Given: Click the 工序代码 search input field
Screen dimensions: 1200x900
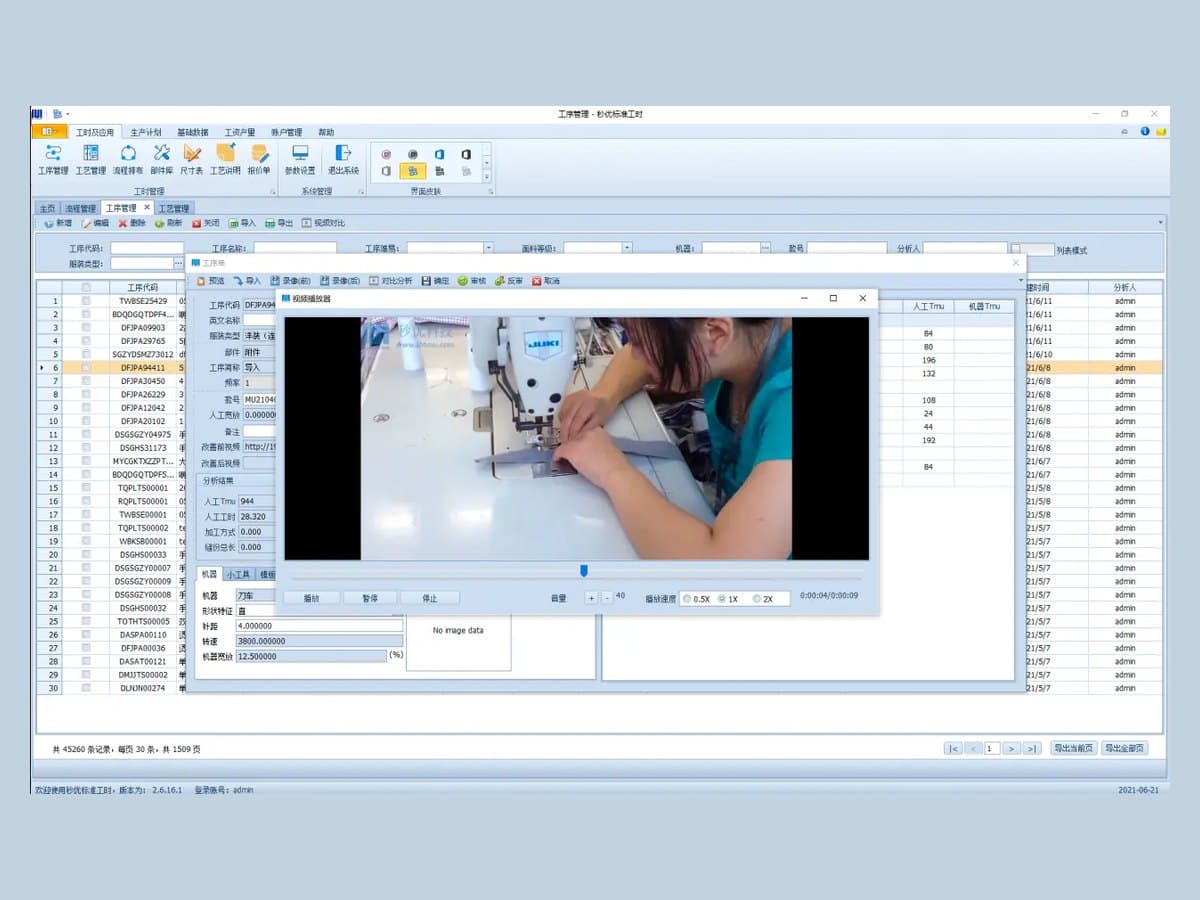Looking at the screenshot, I should tap(147, 248).
